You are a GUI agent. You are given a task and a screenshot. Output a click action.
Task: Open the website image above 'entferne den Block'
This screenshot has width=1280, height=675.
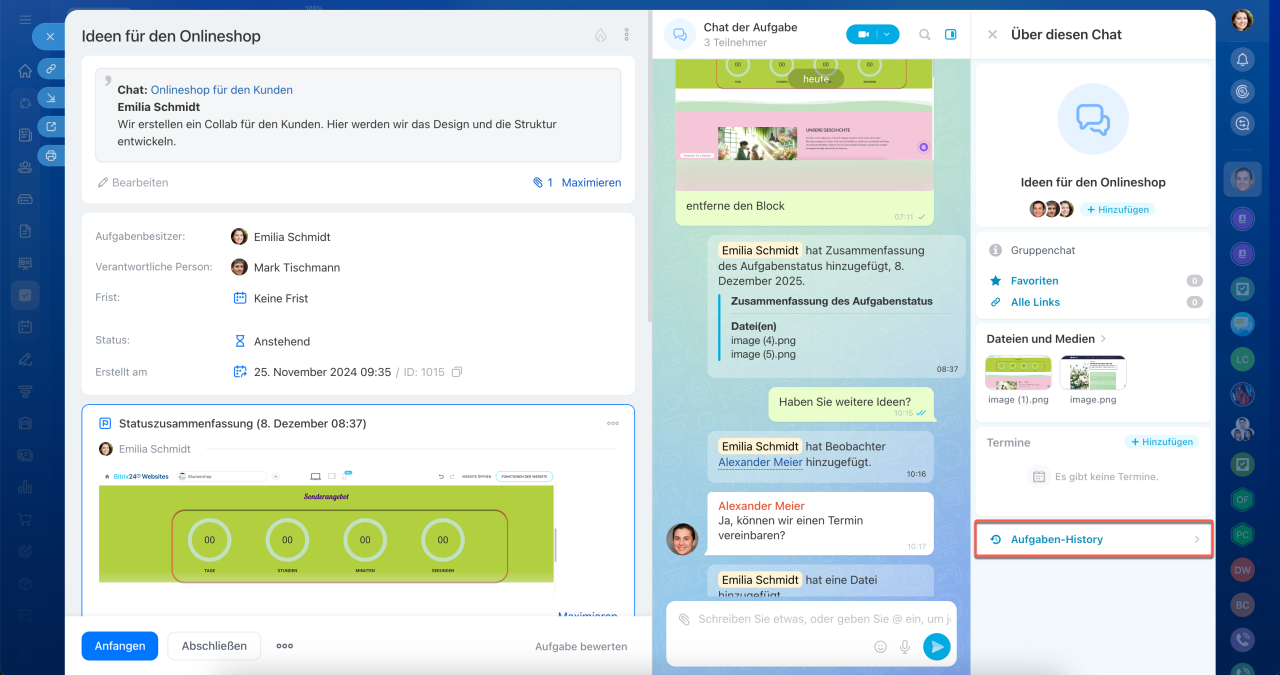804,125
